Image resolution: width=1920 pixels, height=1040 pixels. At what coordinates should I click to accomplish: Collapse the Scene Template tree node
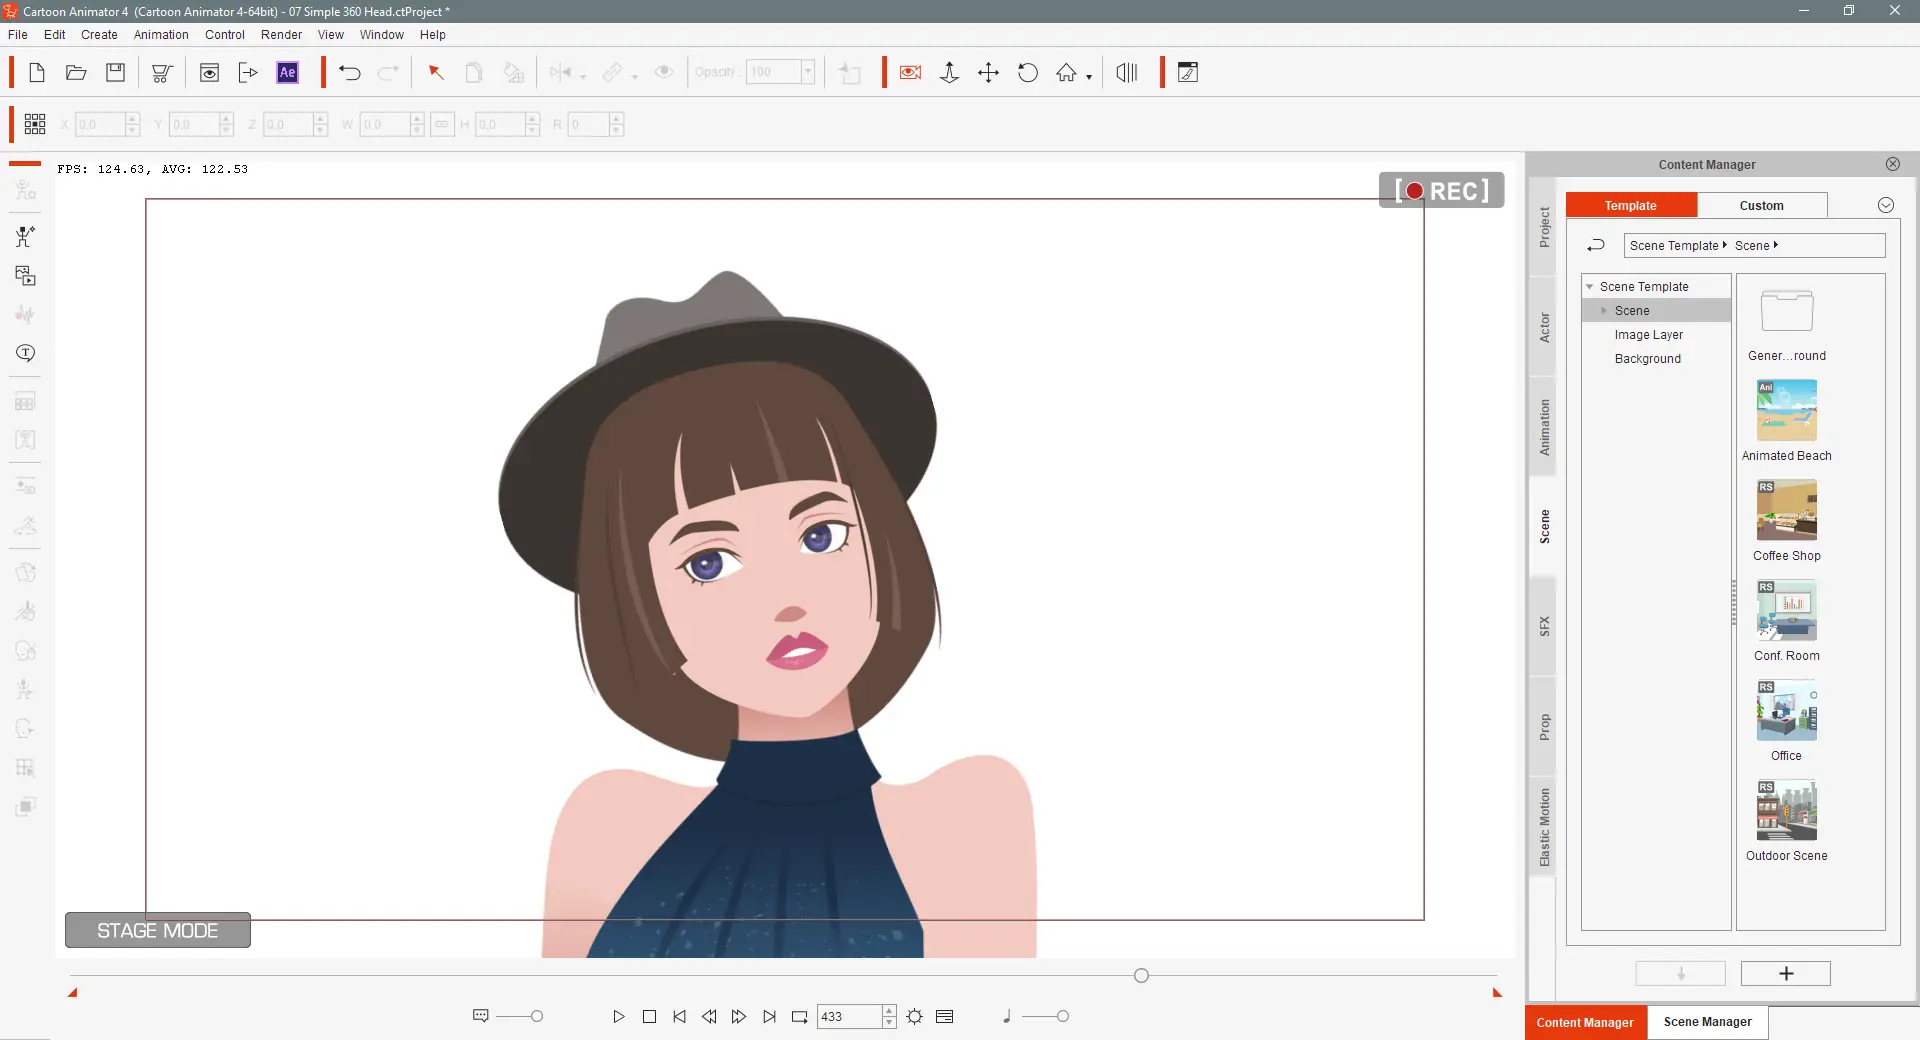click(x=1589, y=287)
